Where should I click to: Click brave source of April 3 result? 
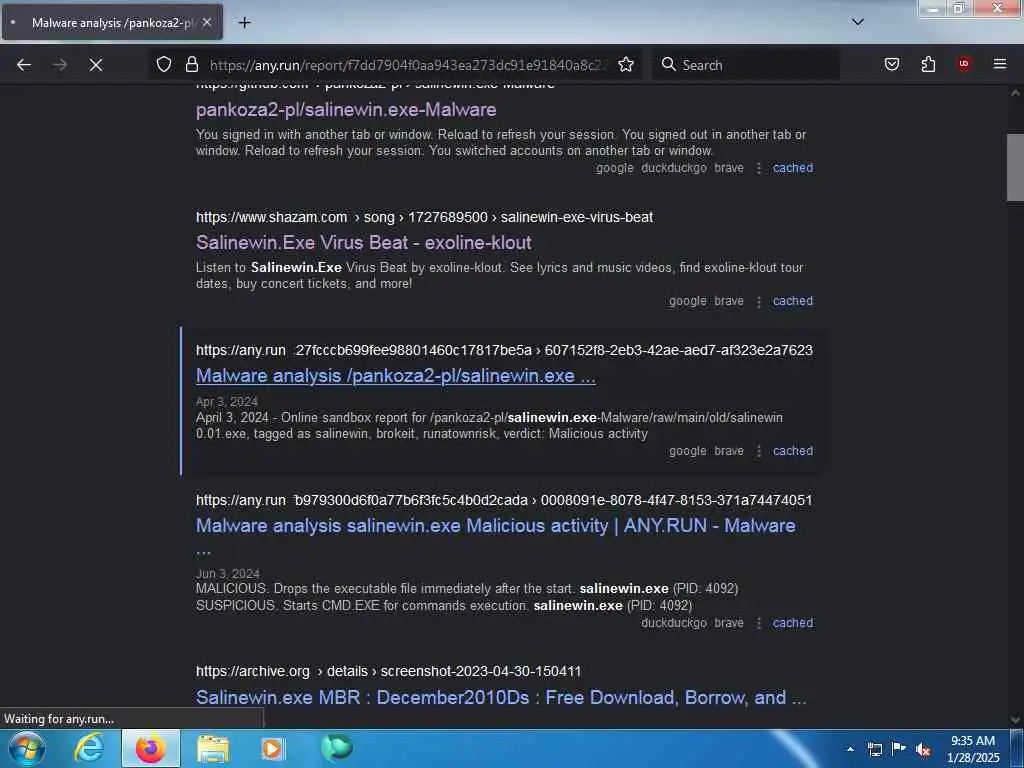[729, 451]
